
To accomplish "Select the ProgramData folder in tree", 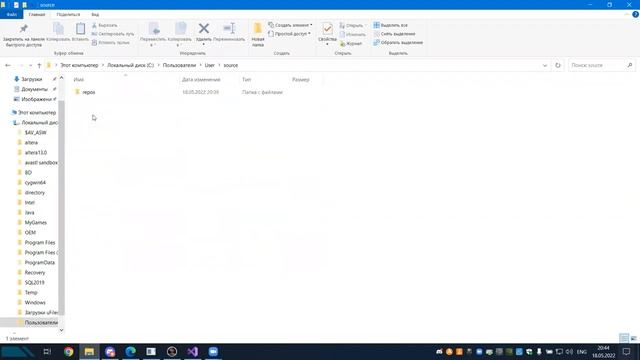I will tap(39, 262).
